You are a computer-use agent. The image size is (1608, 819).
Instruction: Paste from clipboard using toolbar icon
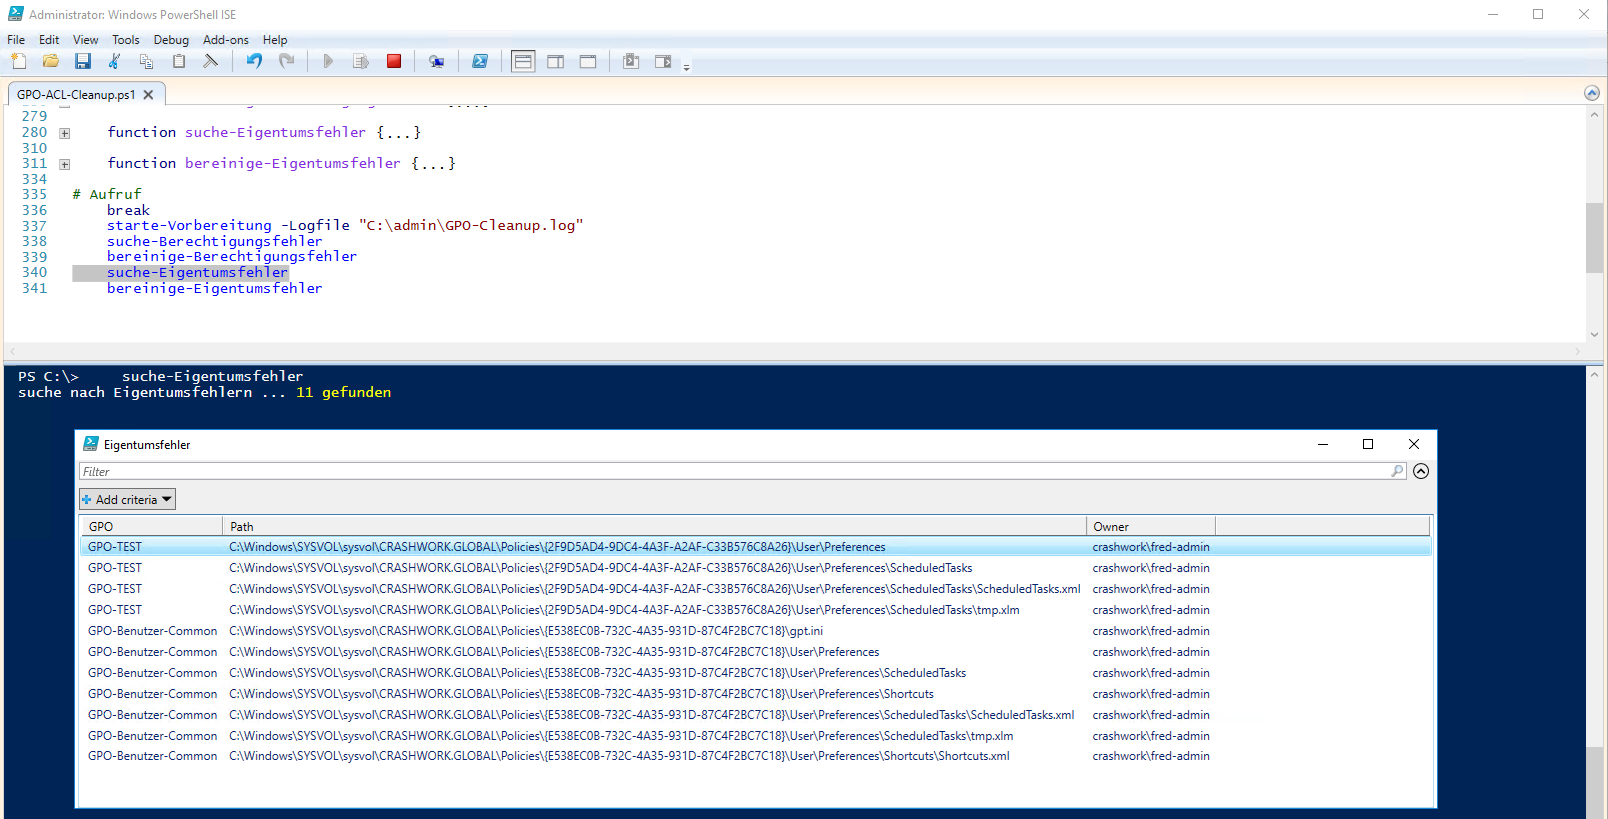pyautogui.click(x=179, y=61)
